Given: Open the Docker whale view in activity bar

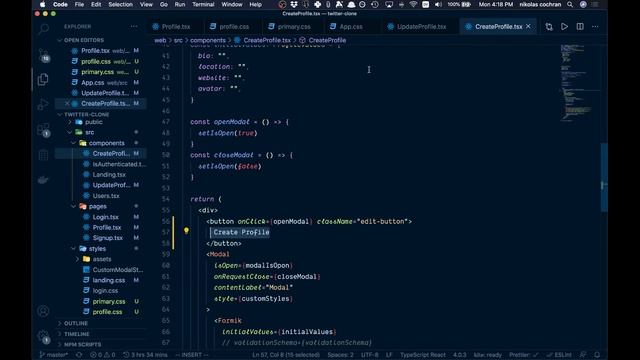Looking at the screenshot, I should click(x=43, y=180).
